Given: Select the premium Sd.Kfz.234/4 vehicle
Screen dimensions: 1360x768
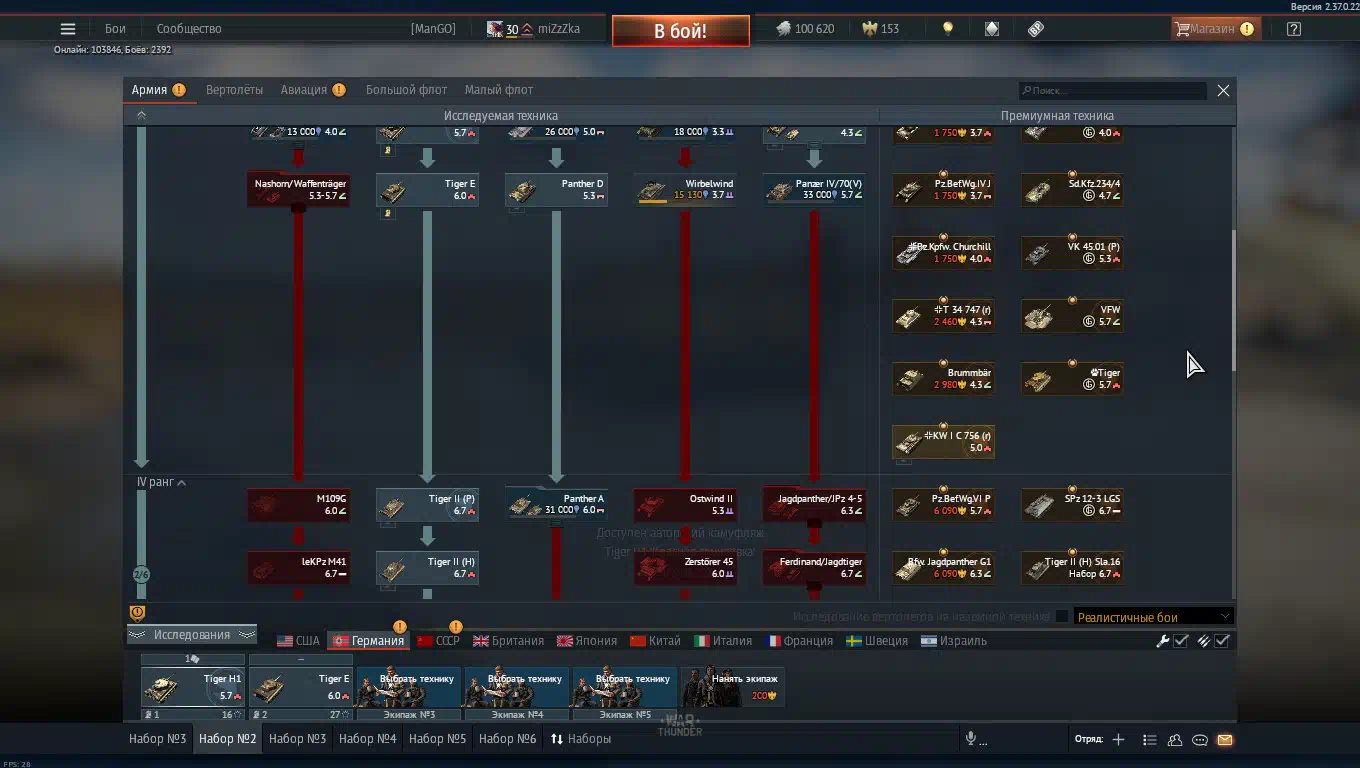Looking at the screenshot, I should click(x=1072, y=190).
